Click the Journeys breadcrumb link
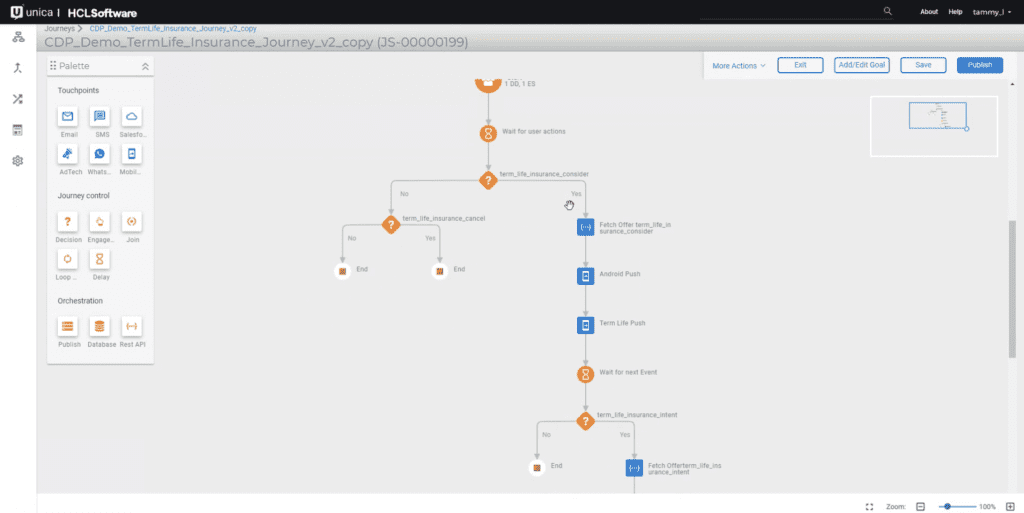 point(59,29)
